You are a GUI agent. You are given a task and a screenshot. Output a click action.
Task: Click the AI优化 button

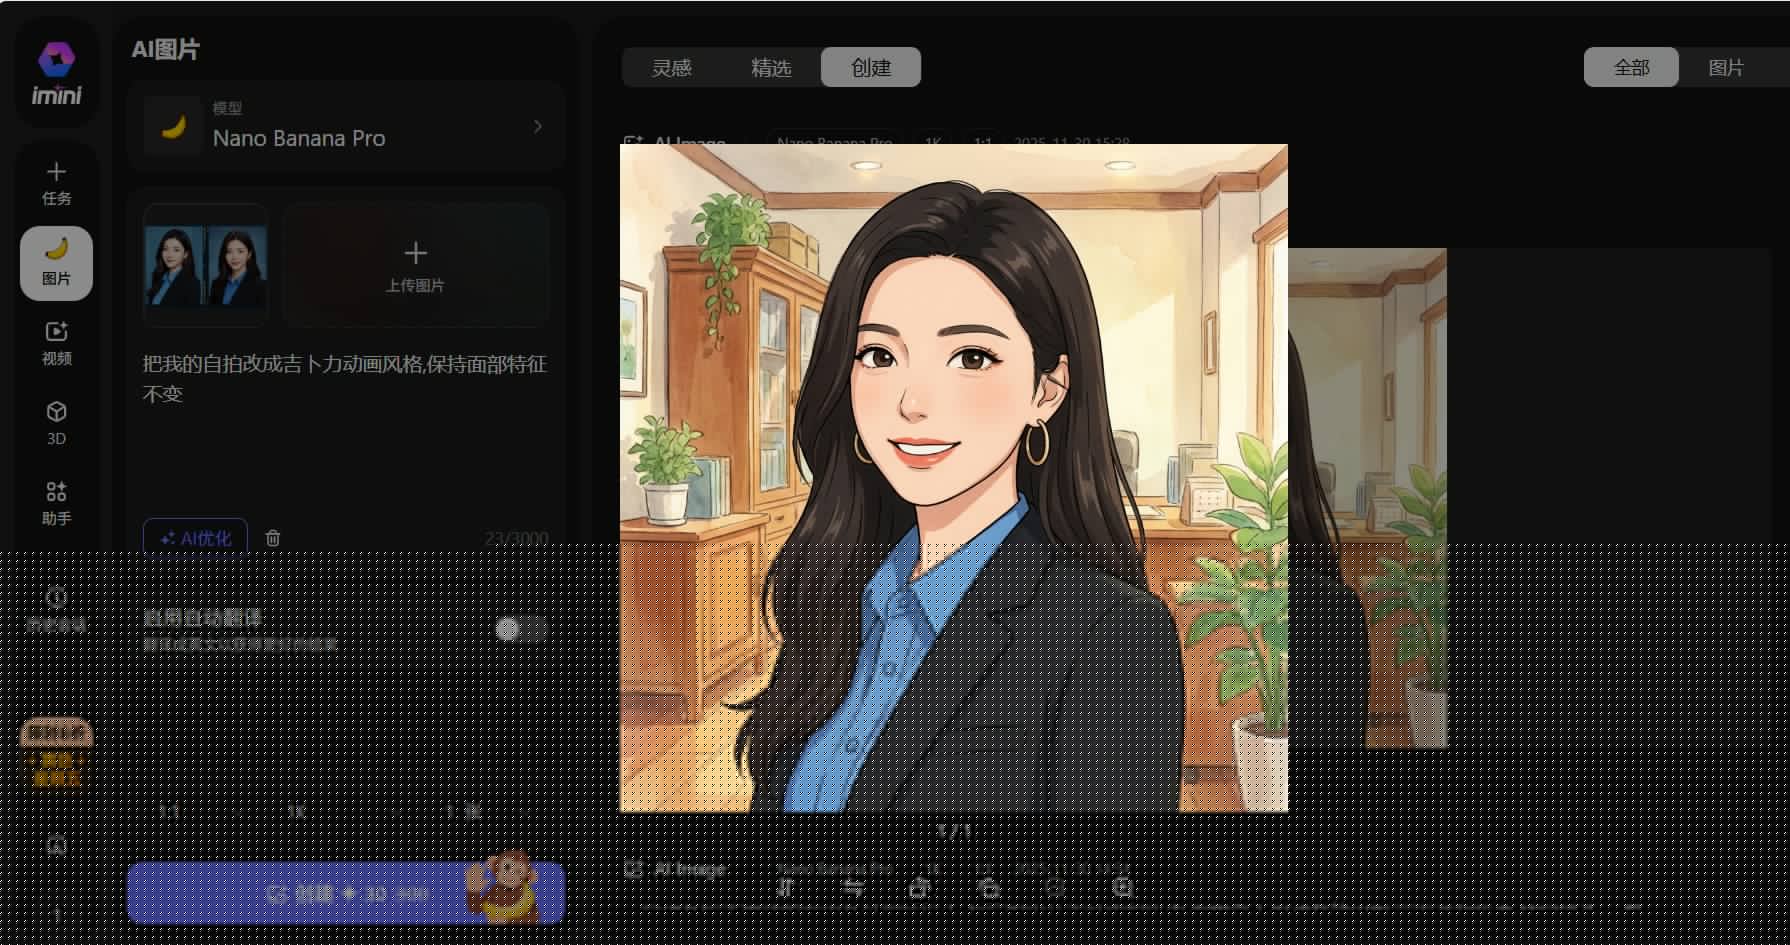click(195, 538)
